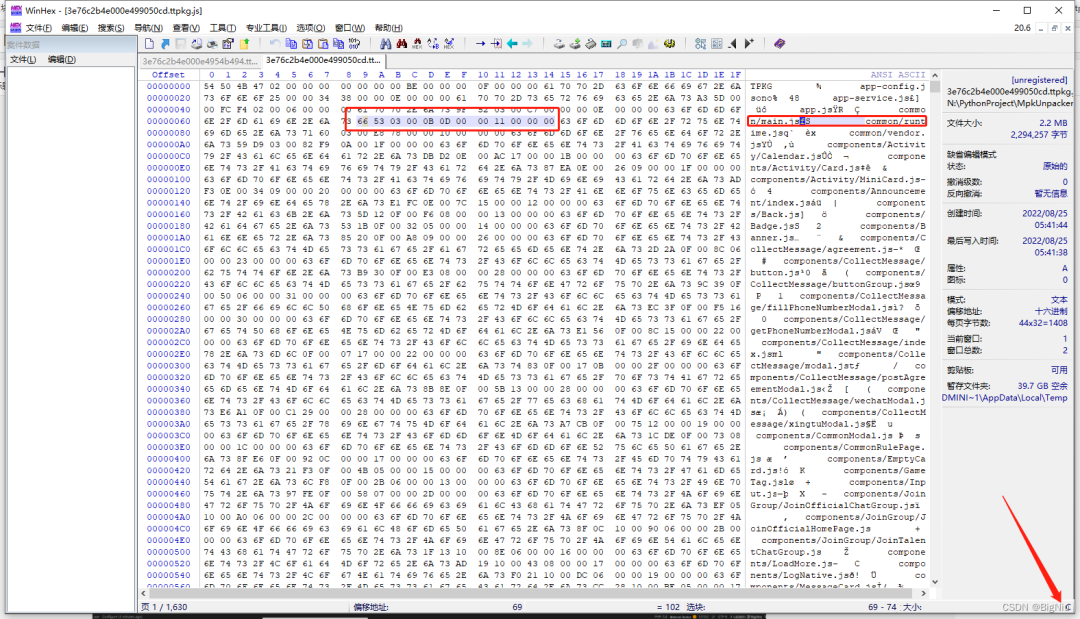Click the magnifying glass icon in the toolbar
1080x619 pixels.
coord(622,43)
